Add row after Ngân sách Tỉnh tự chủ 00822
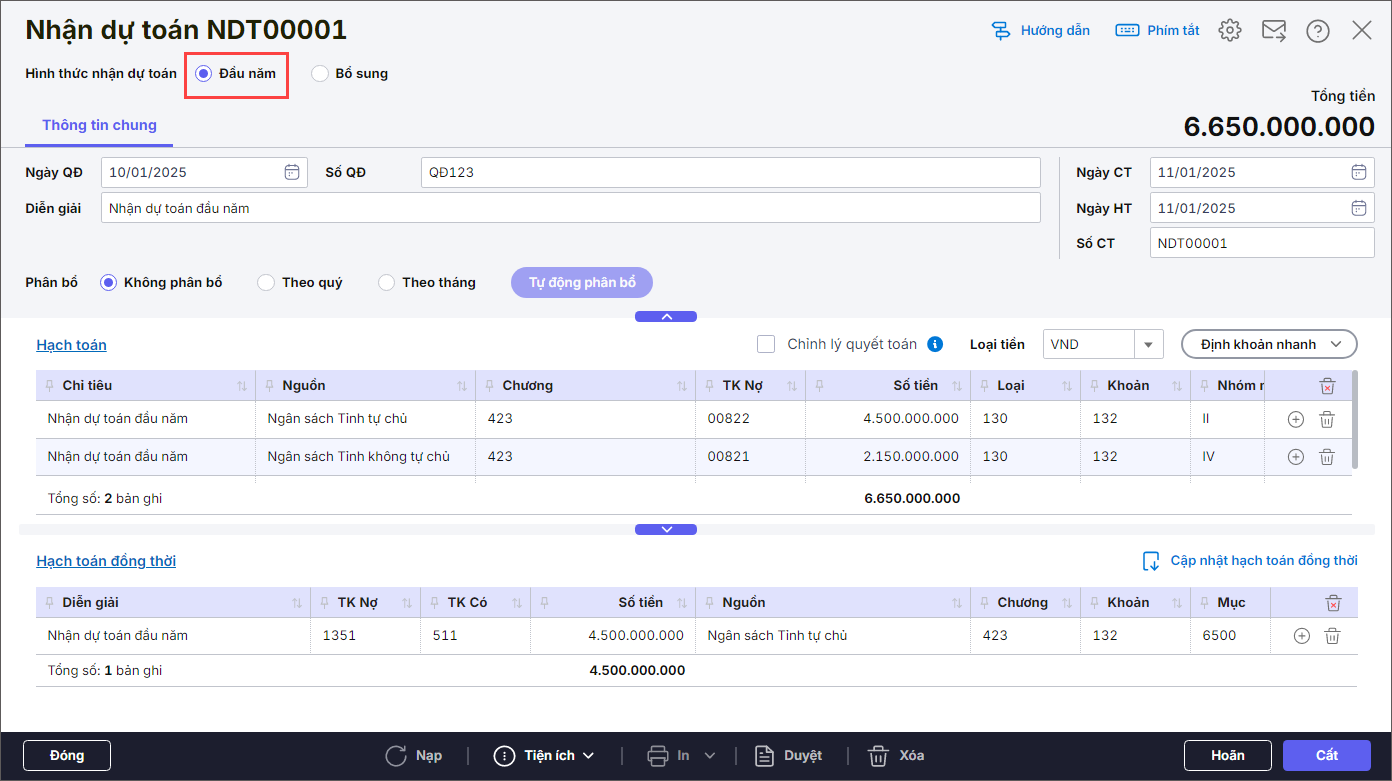Image resolution: width=1392 pixels, height=781 pixels. [x=1295, y=419]
